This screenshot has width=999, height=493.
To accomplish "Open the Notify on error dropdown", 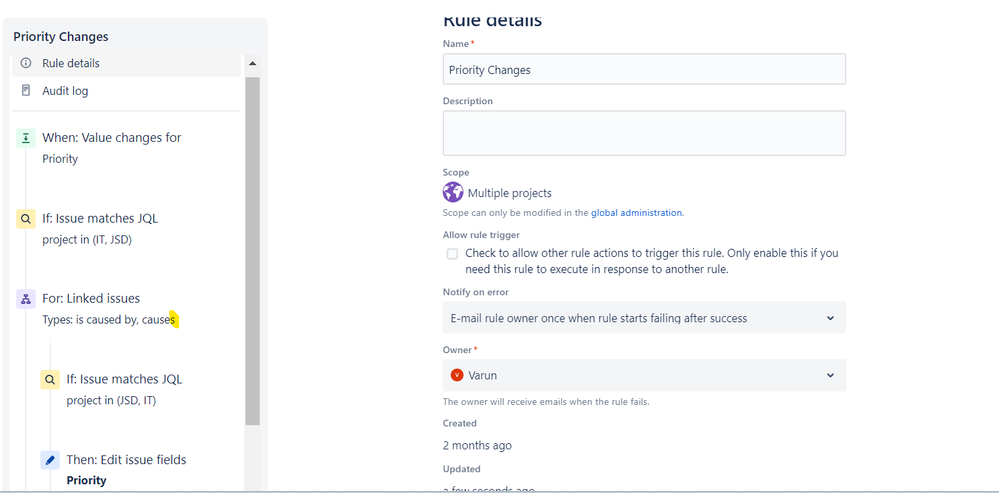I will click(x=644, y=318).
